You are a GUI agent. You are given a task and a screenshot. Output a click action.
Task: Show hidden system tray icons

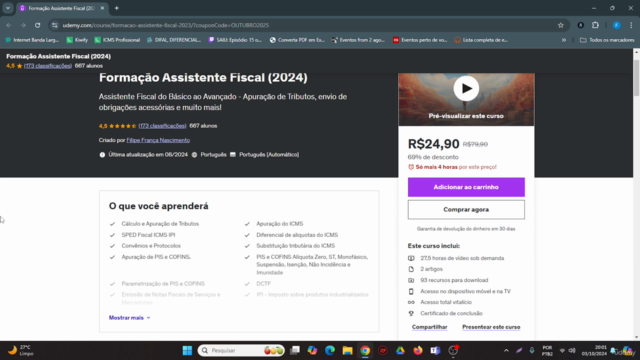click(x=506, y=350)
